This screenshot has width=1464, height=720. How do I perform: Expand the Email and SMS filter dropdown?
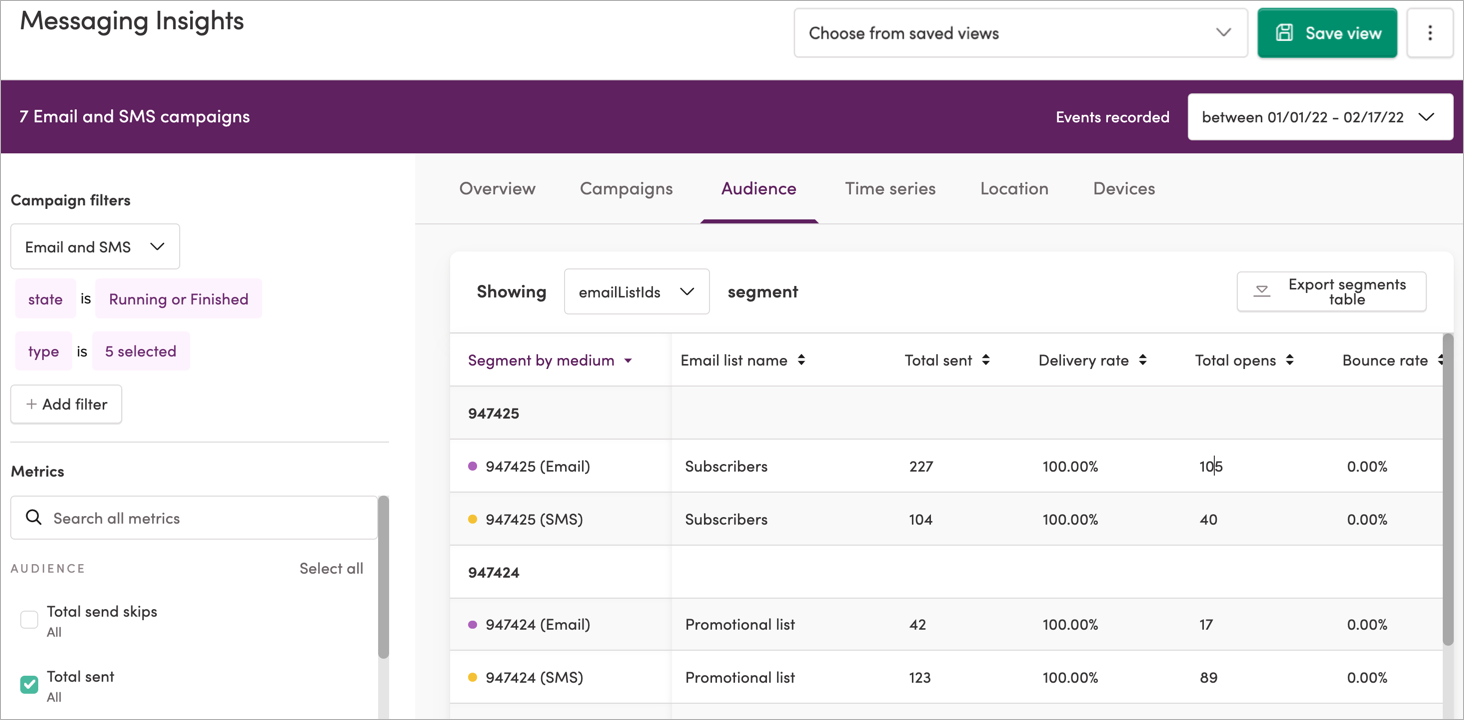click(95, 247)
